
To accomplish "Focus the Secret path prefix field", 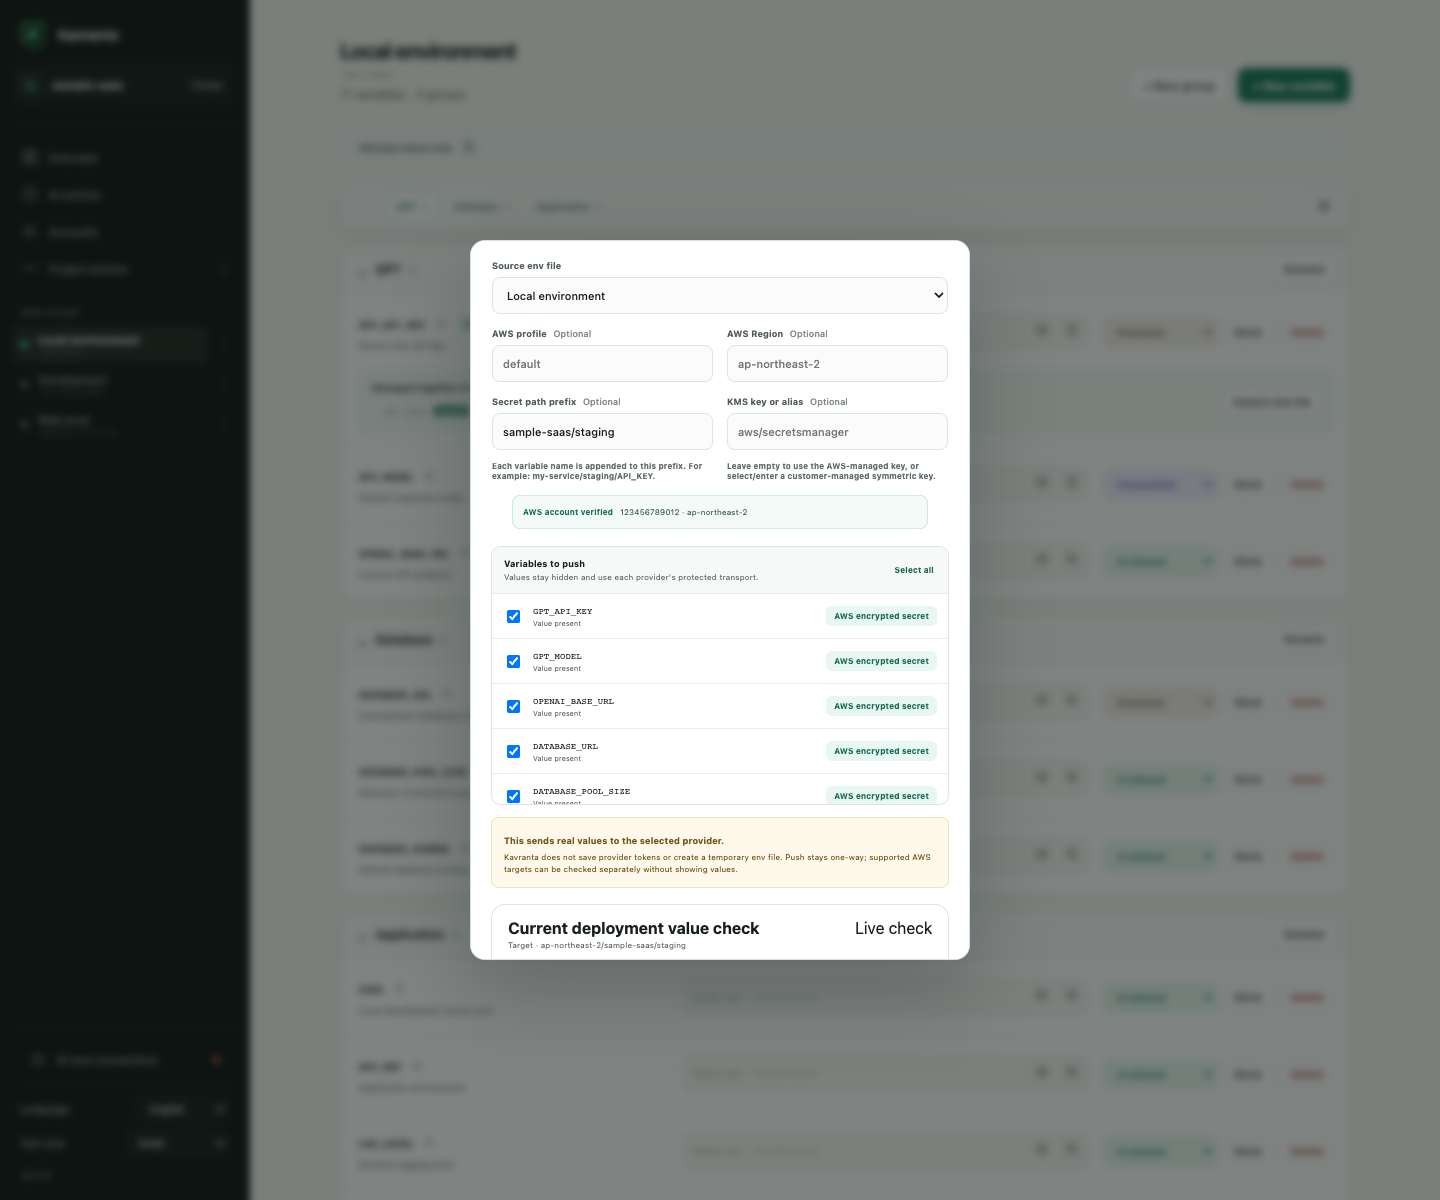I will tap(602, 432).
